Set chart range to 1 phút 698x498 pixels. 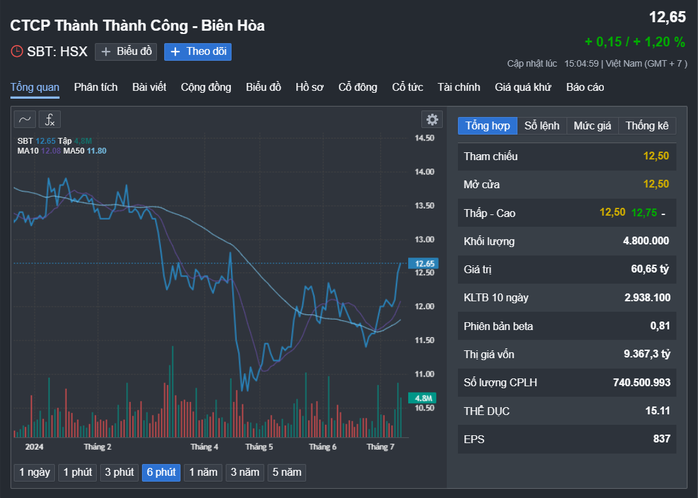[77, 473]
